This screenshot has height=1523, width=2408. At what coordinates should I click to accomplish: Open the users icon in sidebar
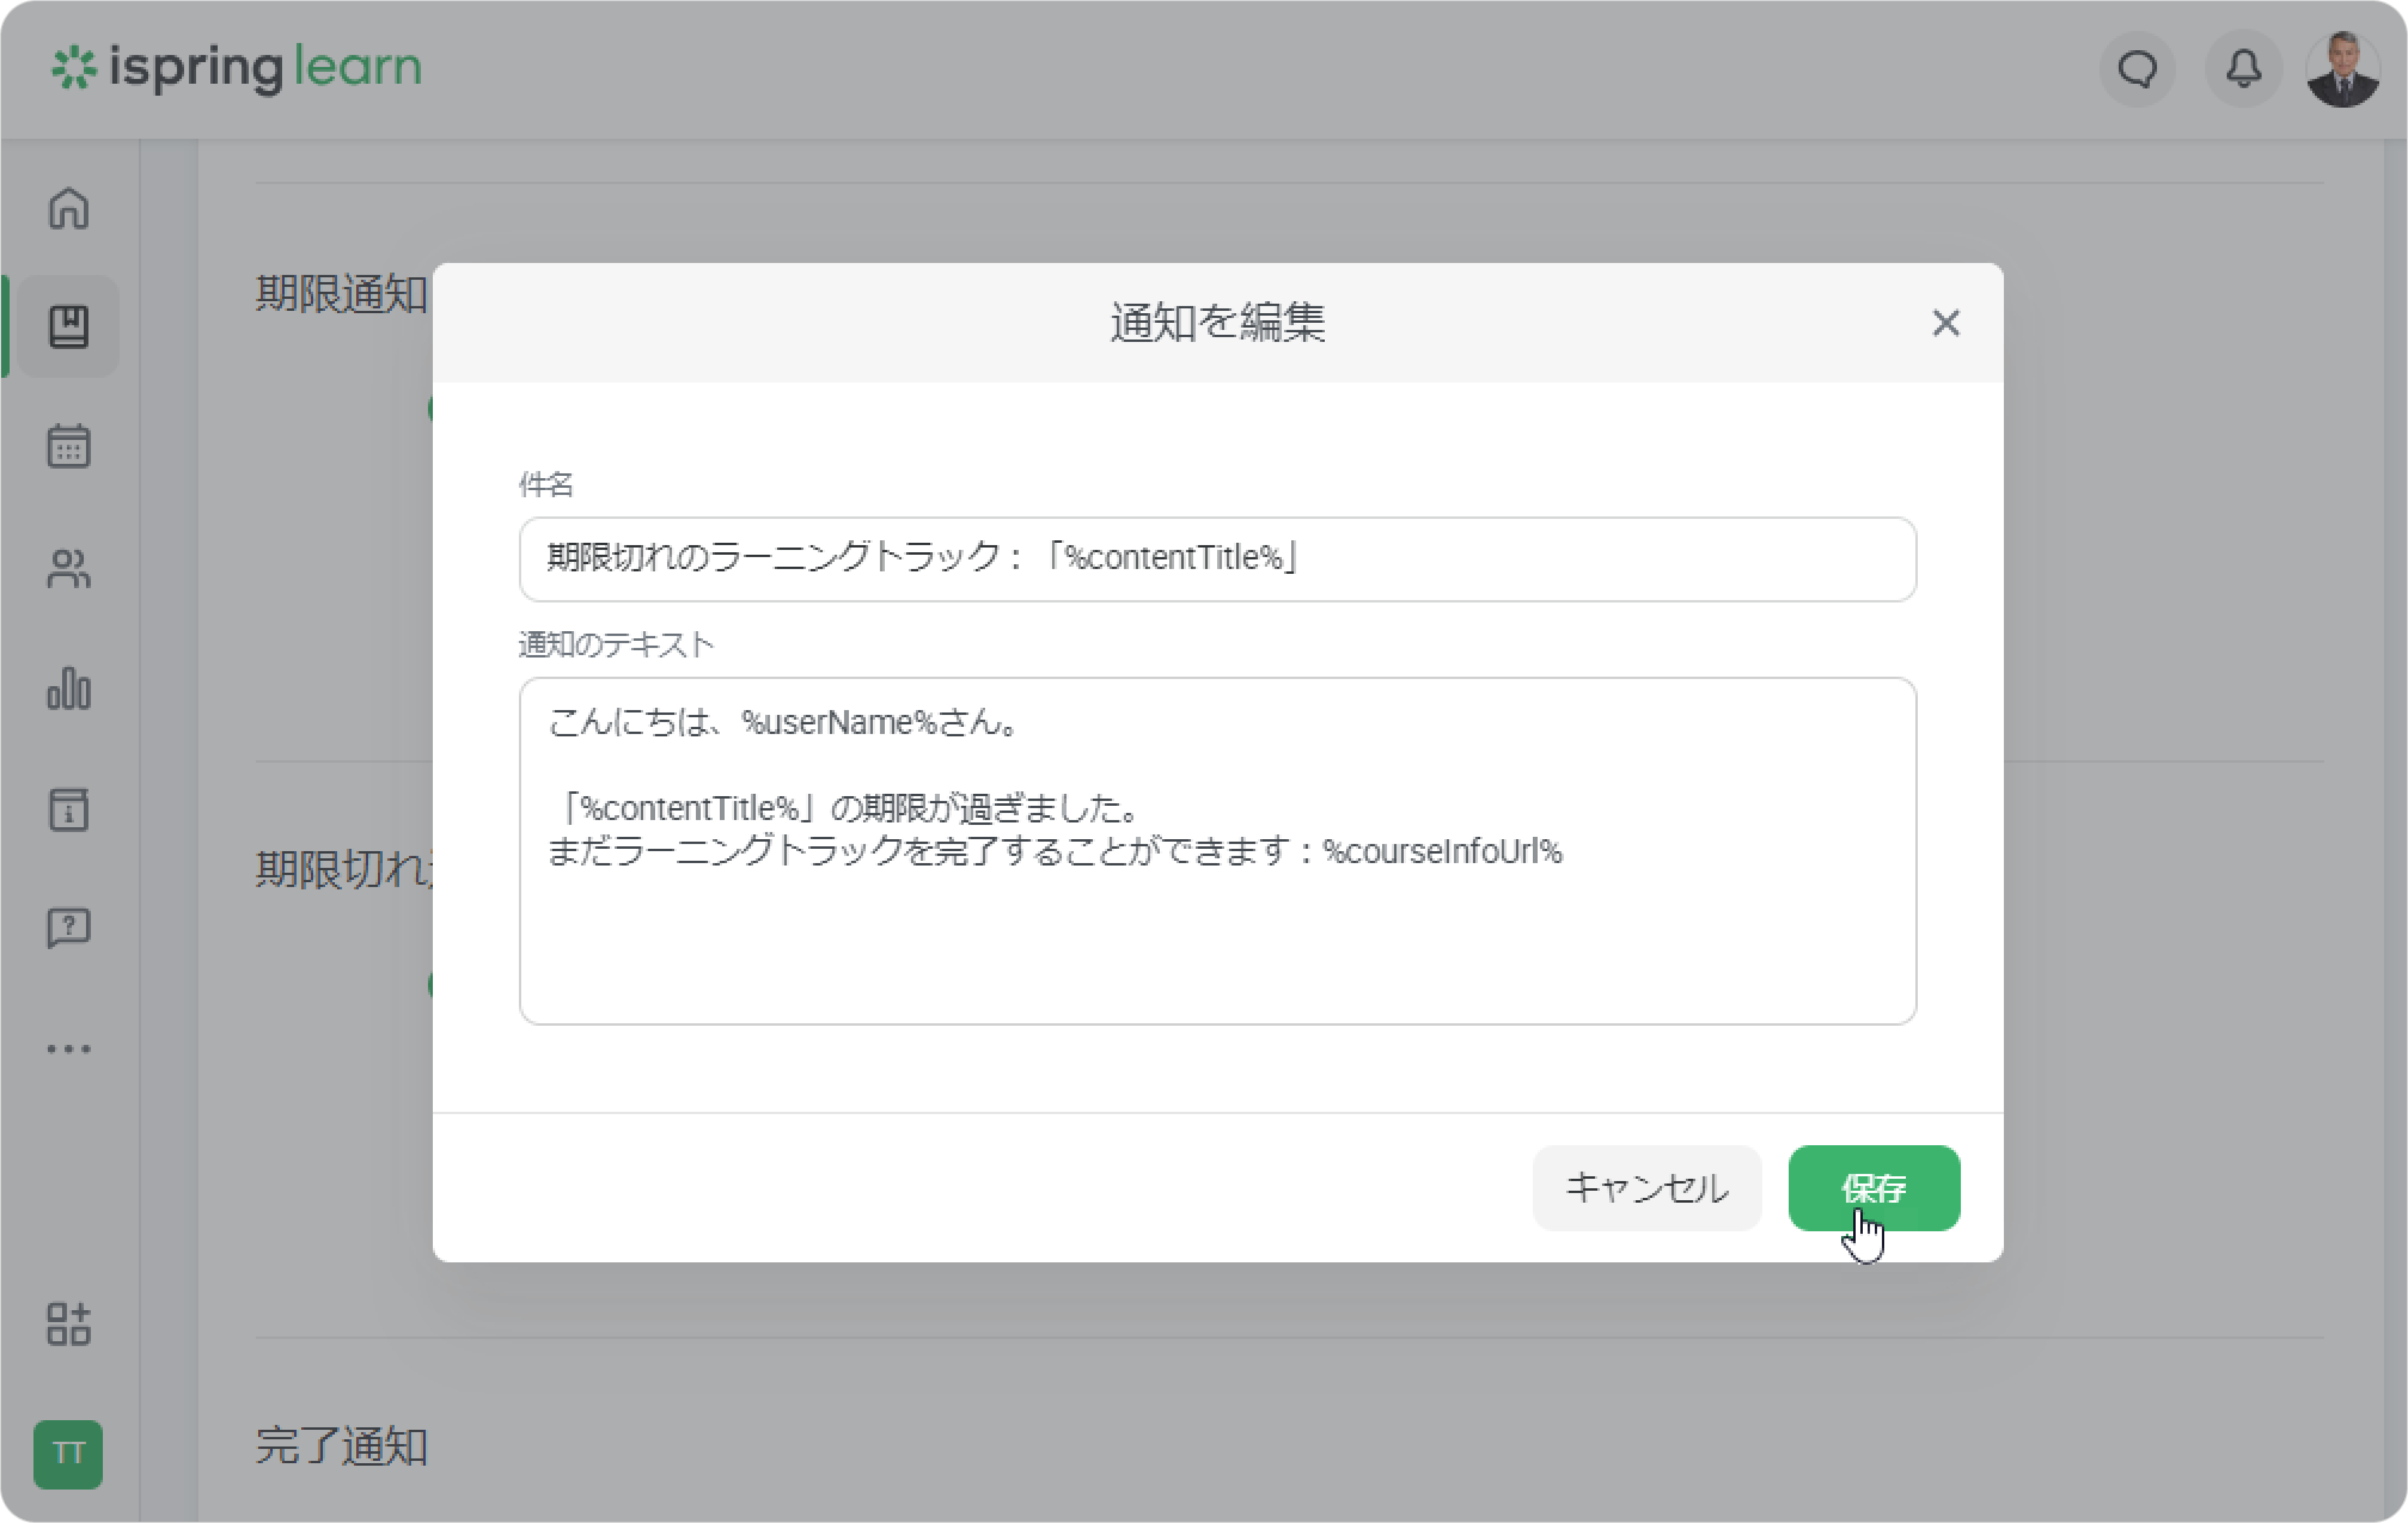(69, 568)
